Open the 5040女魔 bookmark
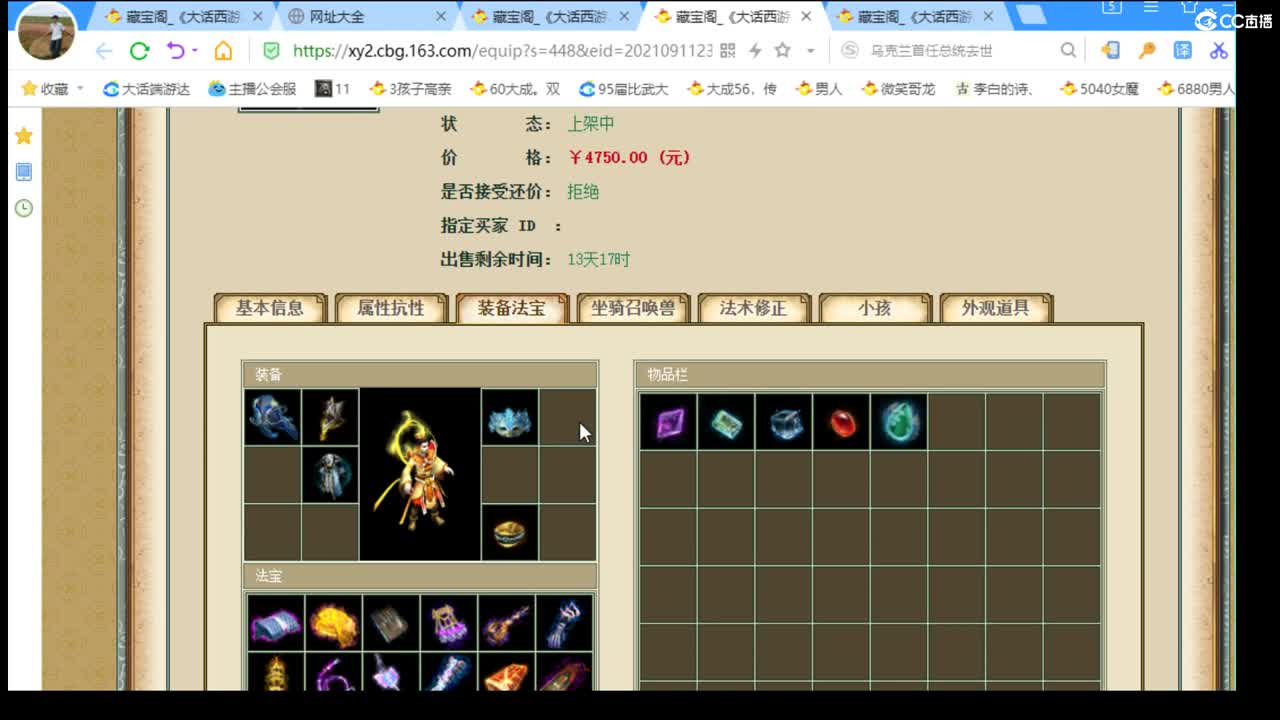Image resolution: width=1280 pixels, height=720 pixels. (1098, 89)
